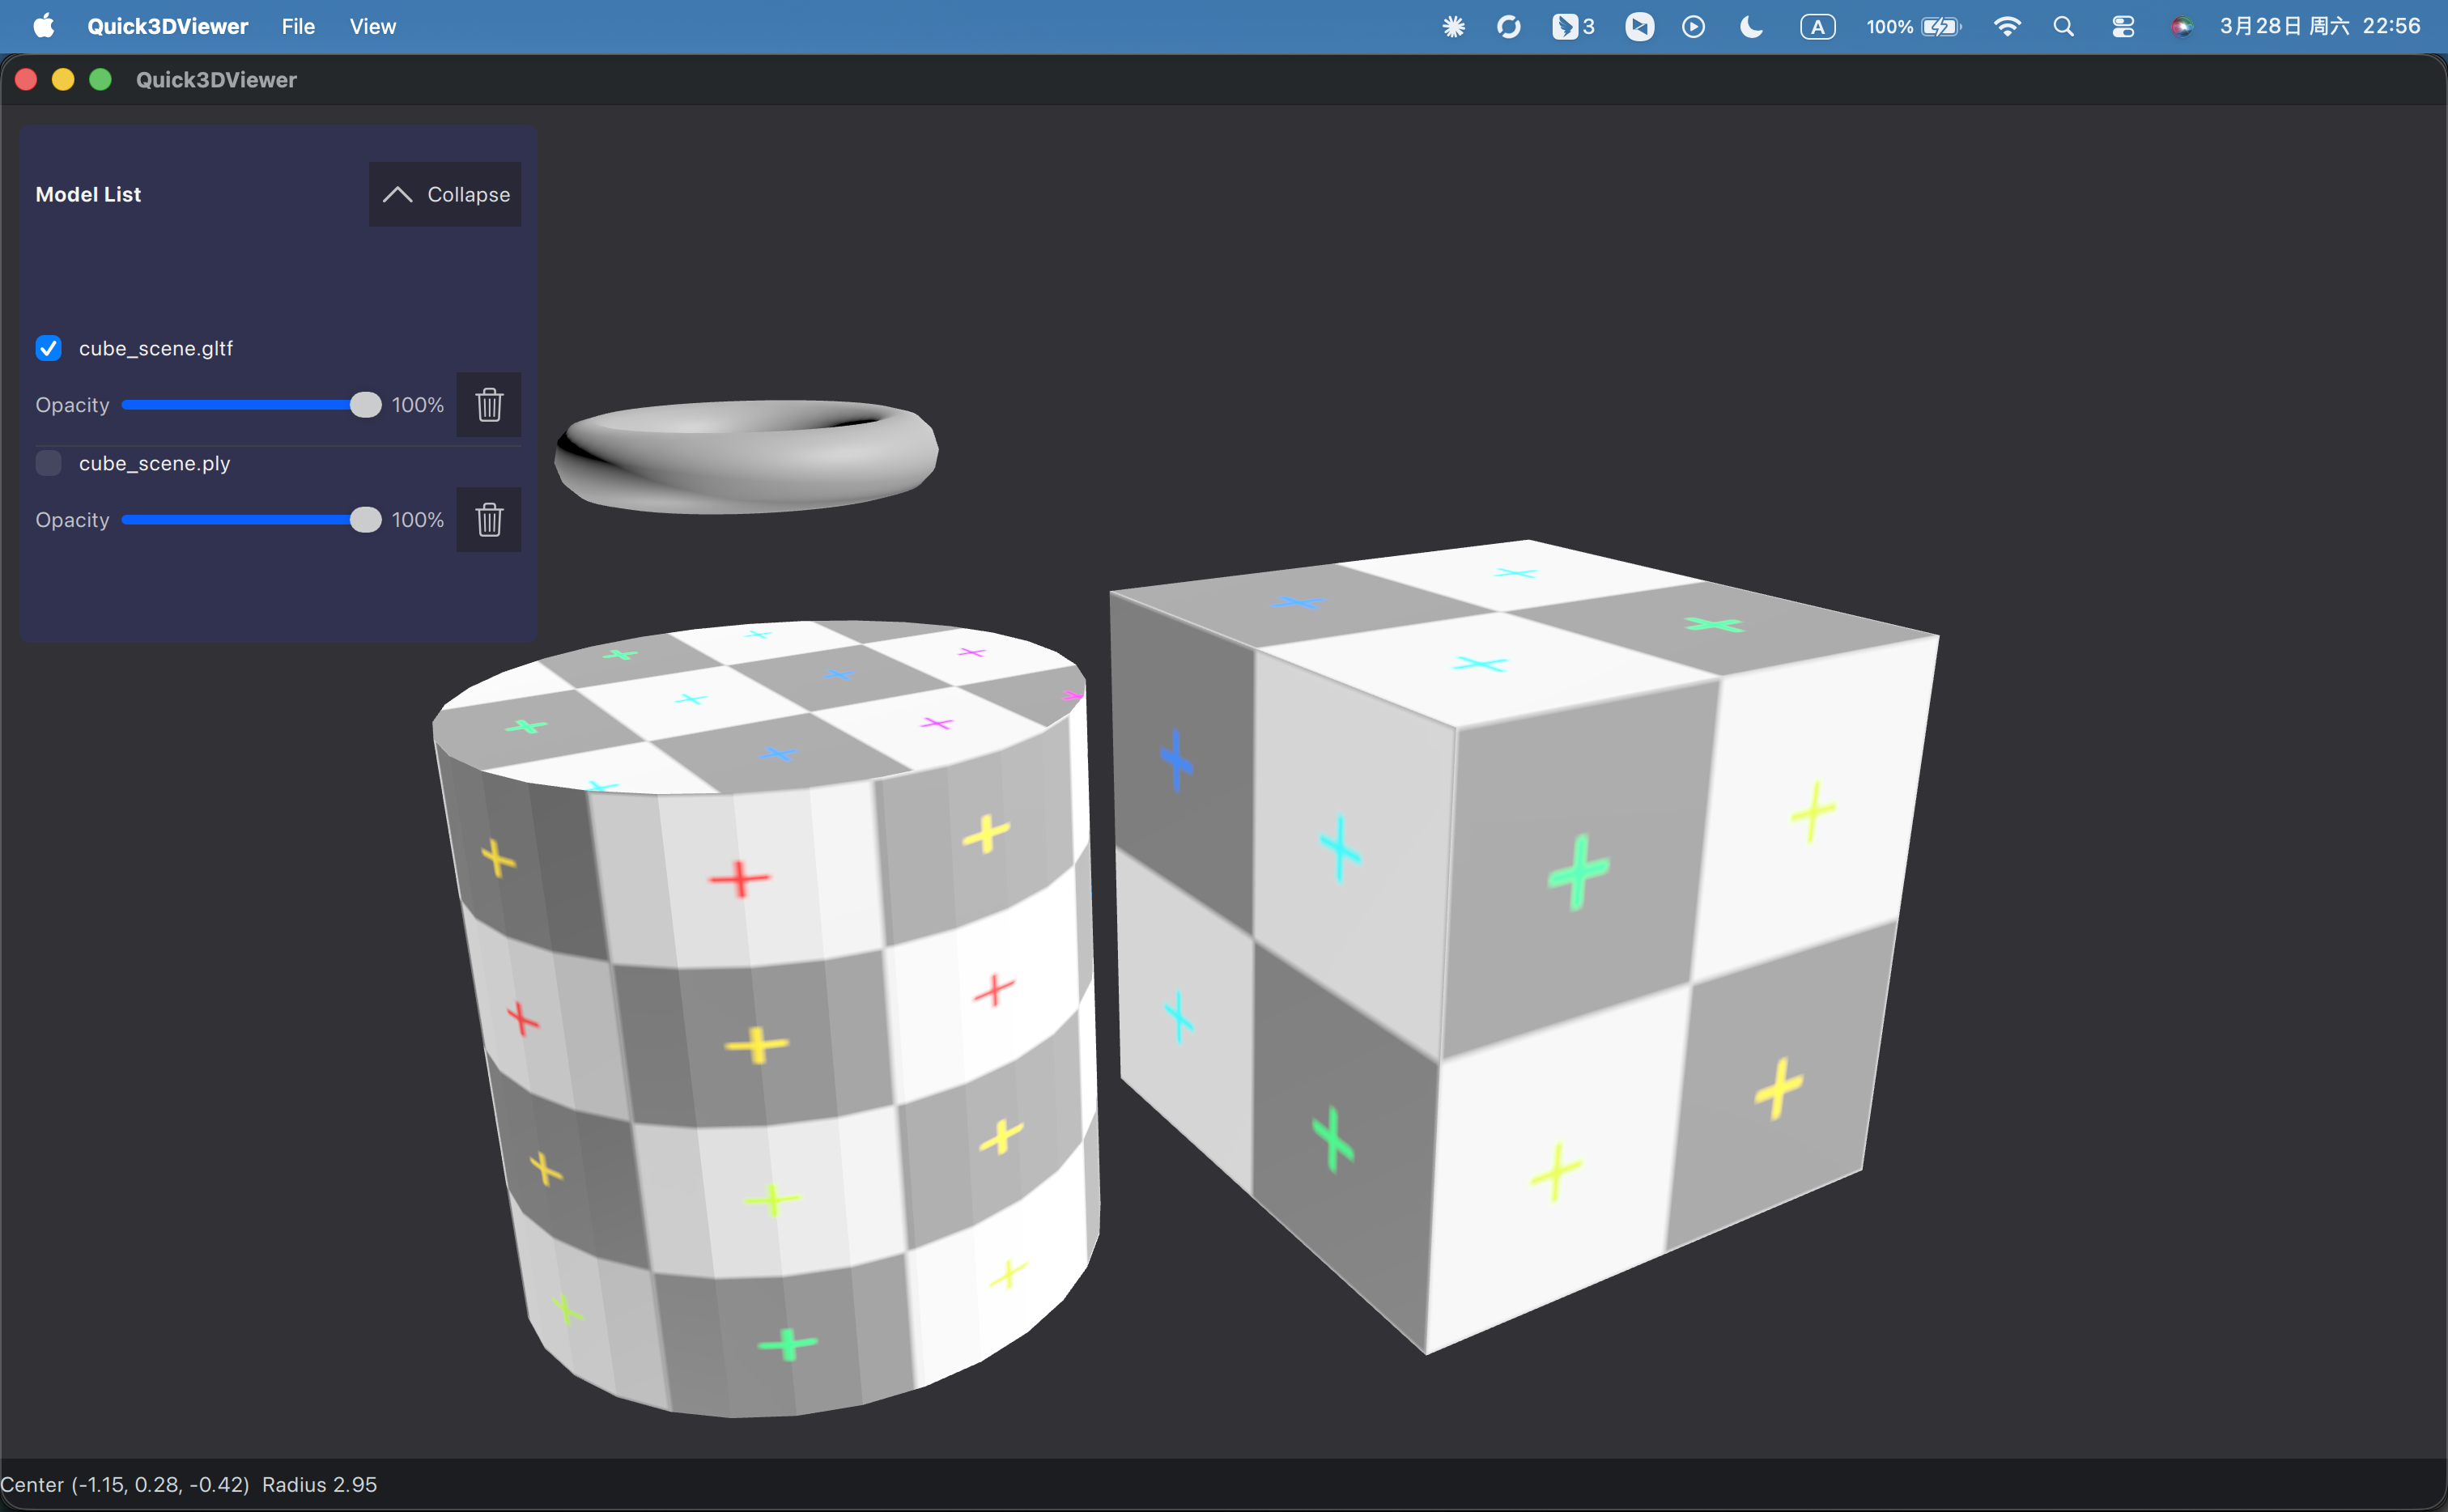Click the Radius 2.95 status text
Viewport: 2448px width, 1512px height.
319,1484
